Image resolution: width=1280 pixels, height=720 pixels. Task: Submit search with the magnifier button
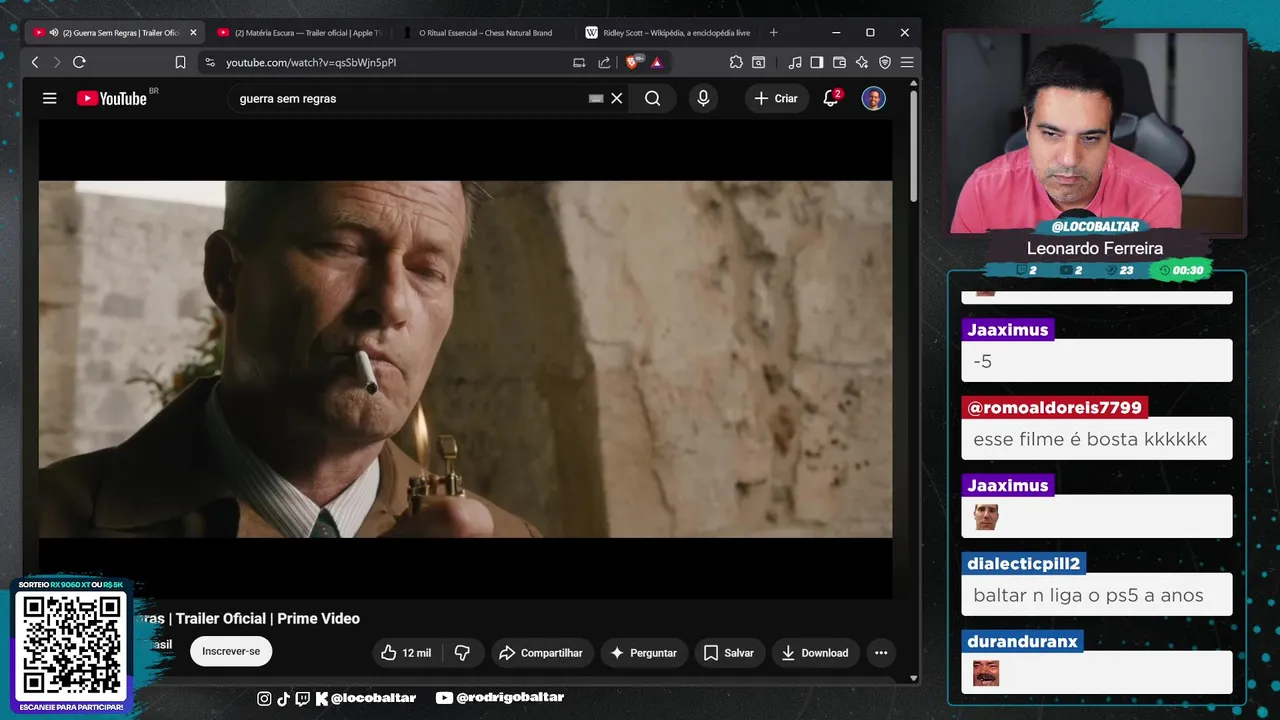(653, 98)
